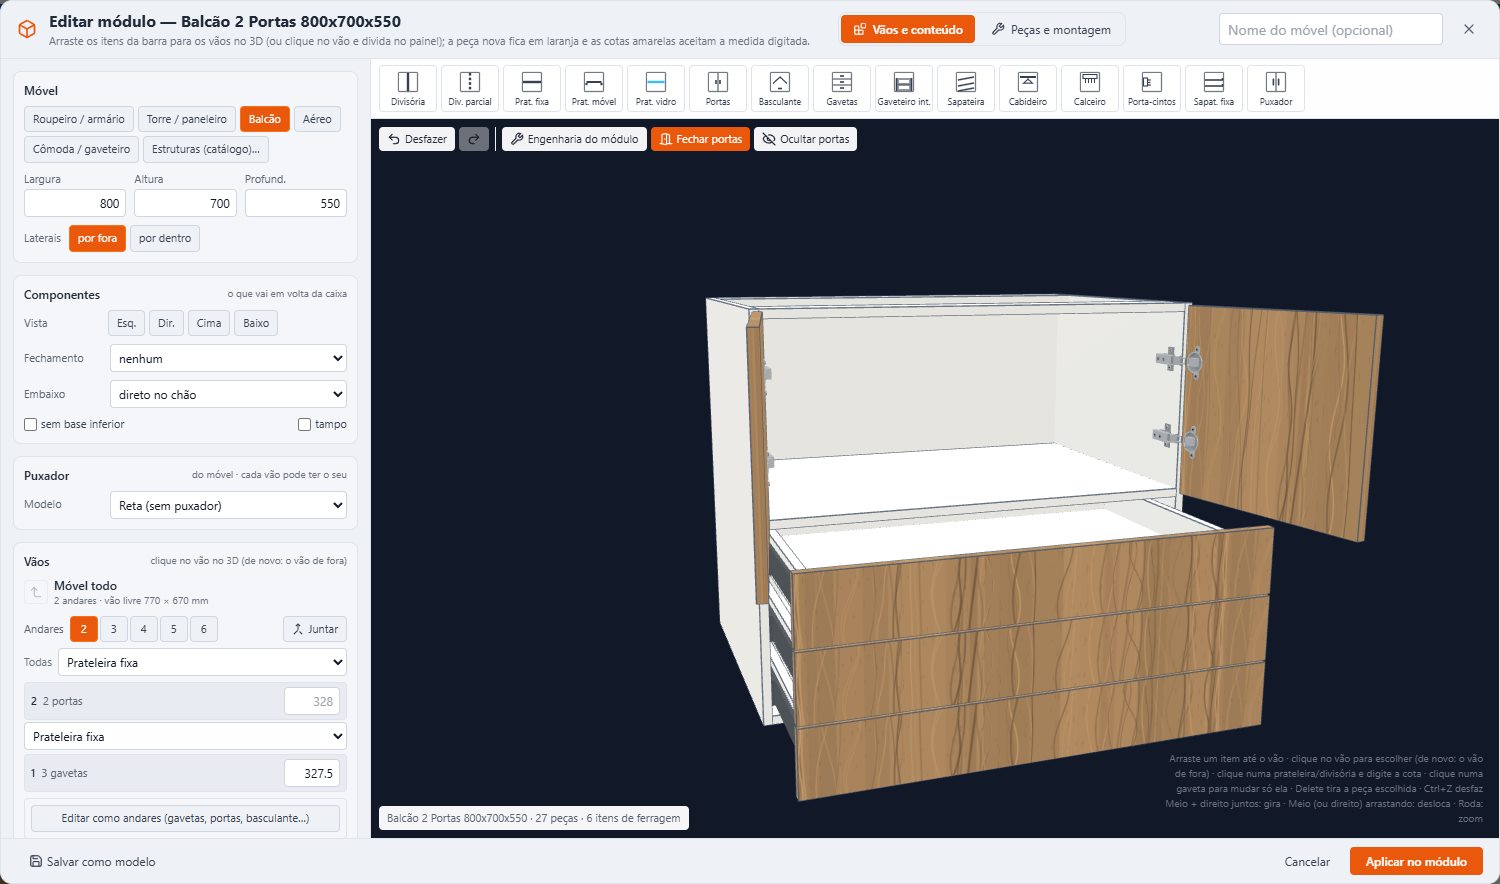Open the Fechamento dropdown
The height and width of the screenshot is (884, 1500).
[x=228, y=358]
